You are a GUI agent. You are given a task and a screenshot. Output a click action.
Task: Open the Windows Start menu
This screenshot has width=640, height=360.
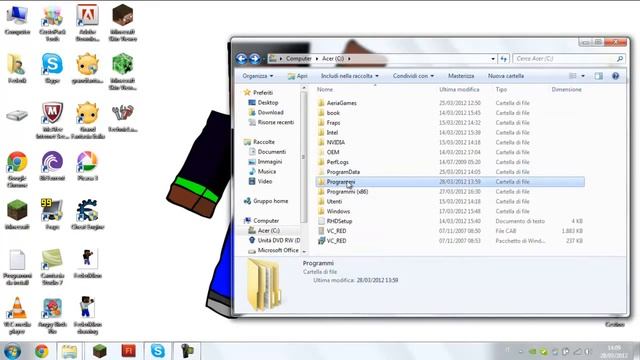[x=12, y=351]
